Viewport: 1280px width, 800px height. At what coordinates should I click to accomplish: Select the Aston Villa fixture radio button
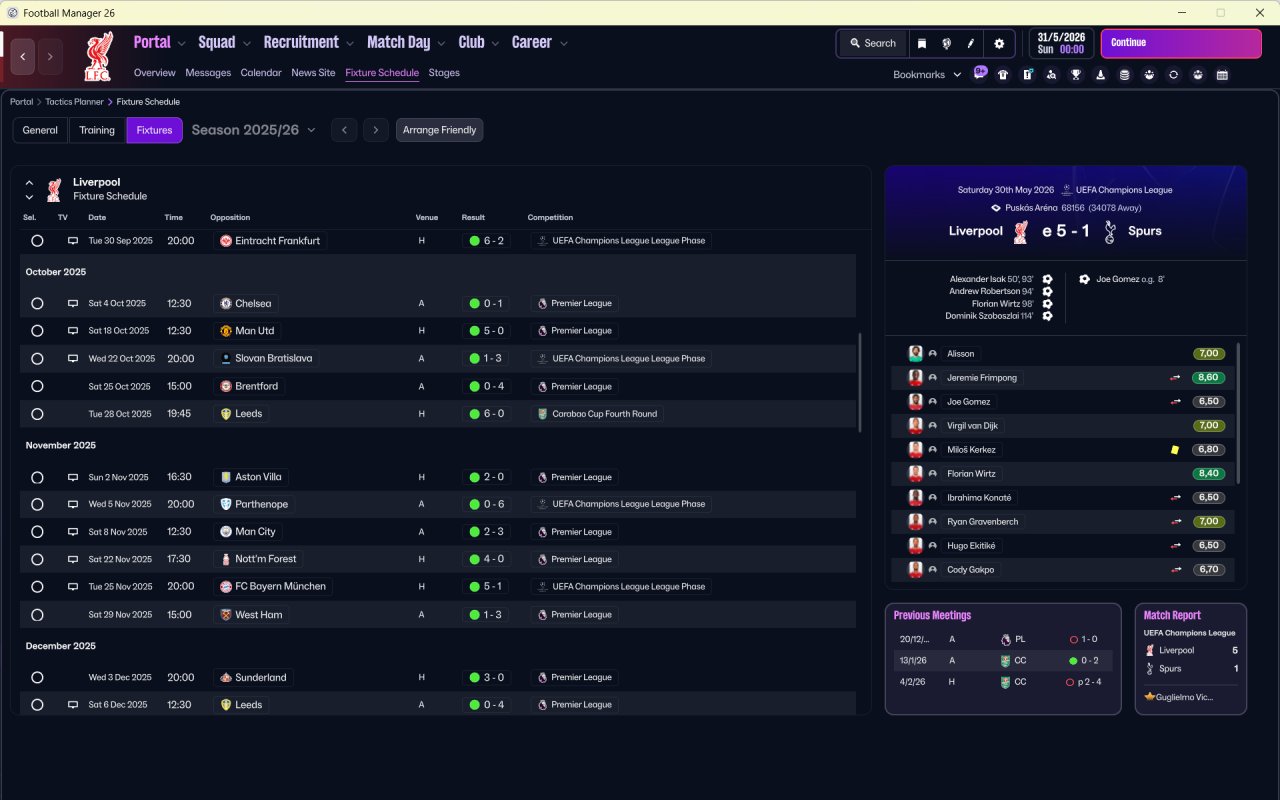click(37, 477)
